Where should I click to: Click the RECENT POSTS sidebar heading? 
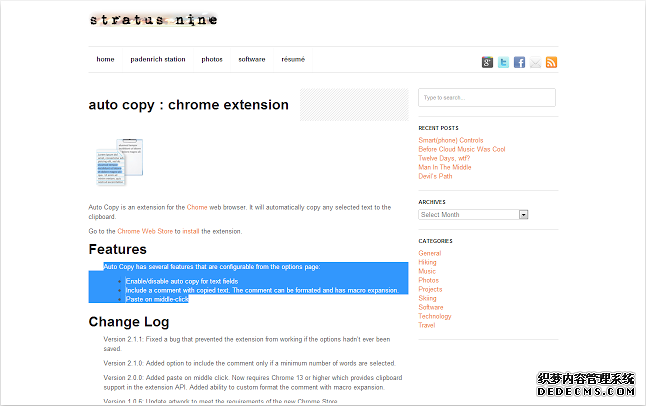(x=438, y=128)
